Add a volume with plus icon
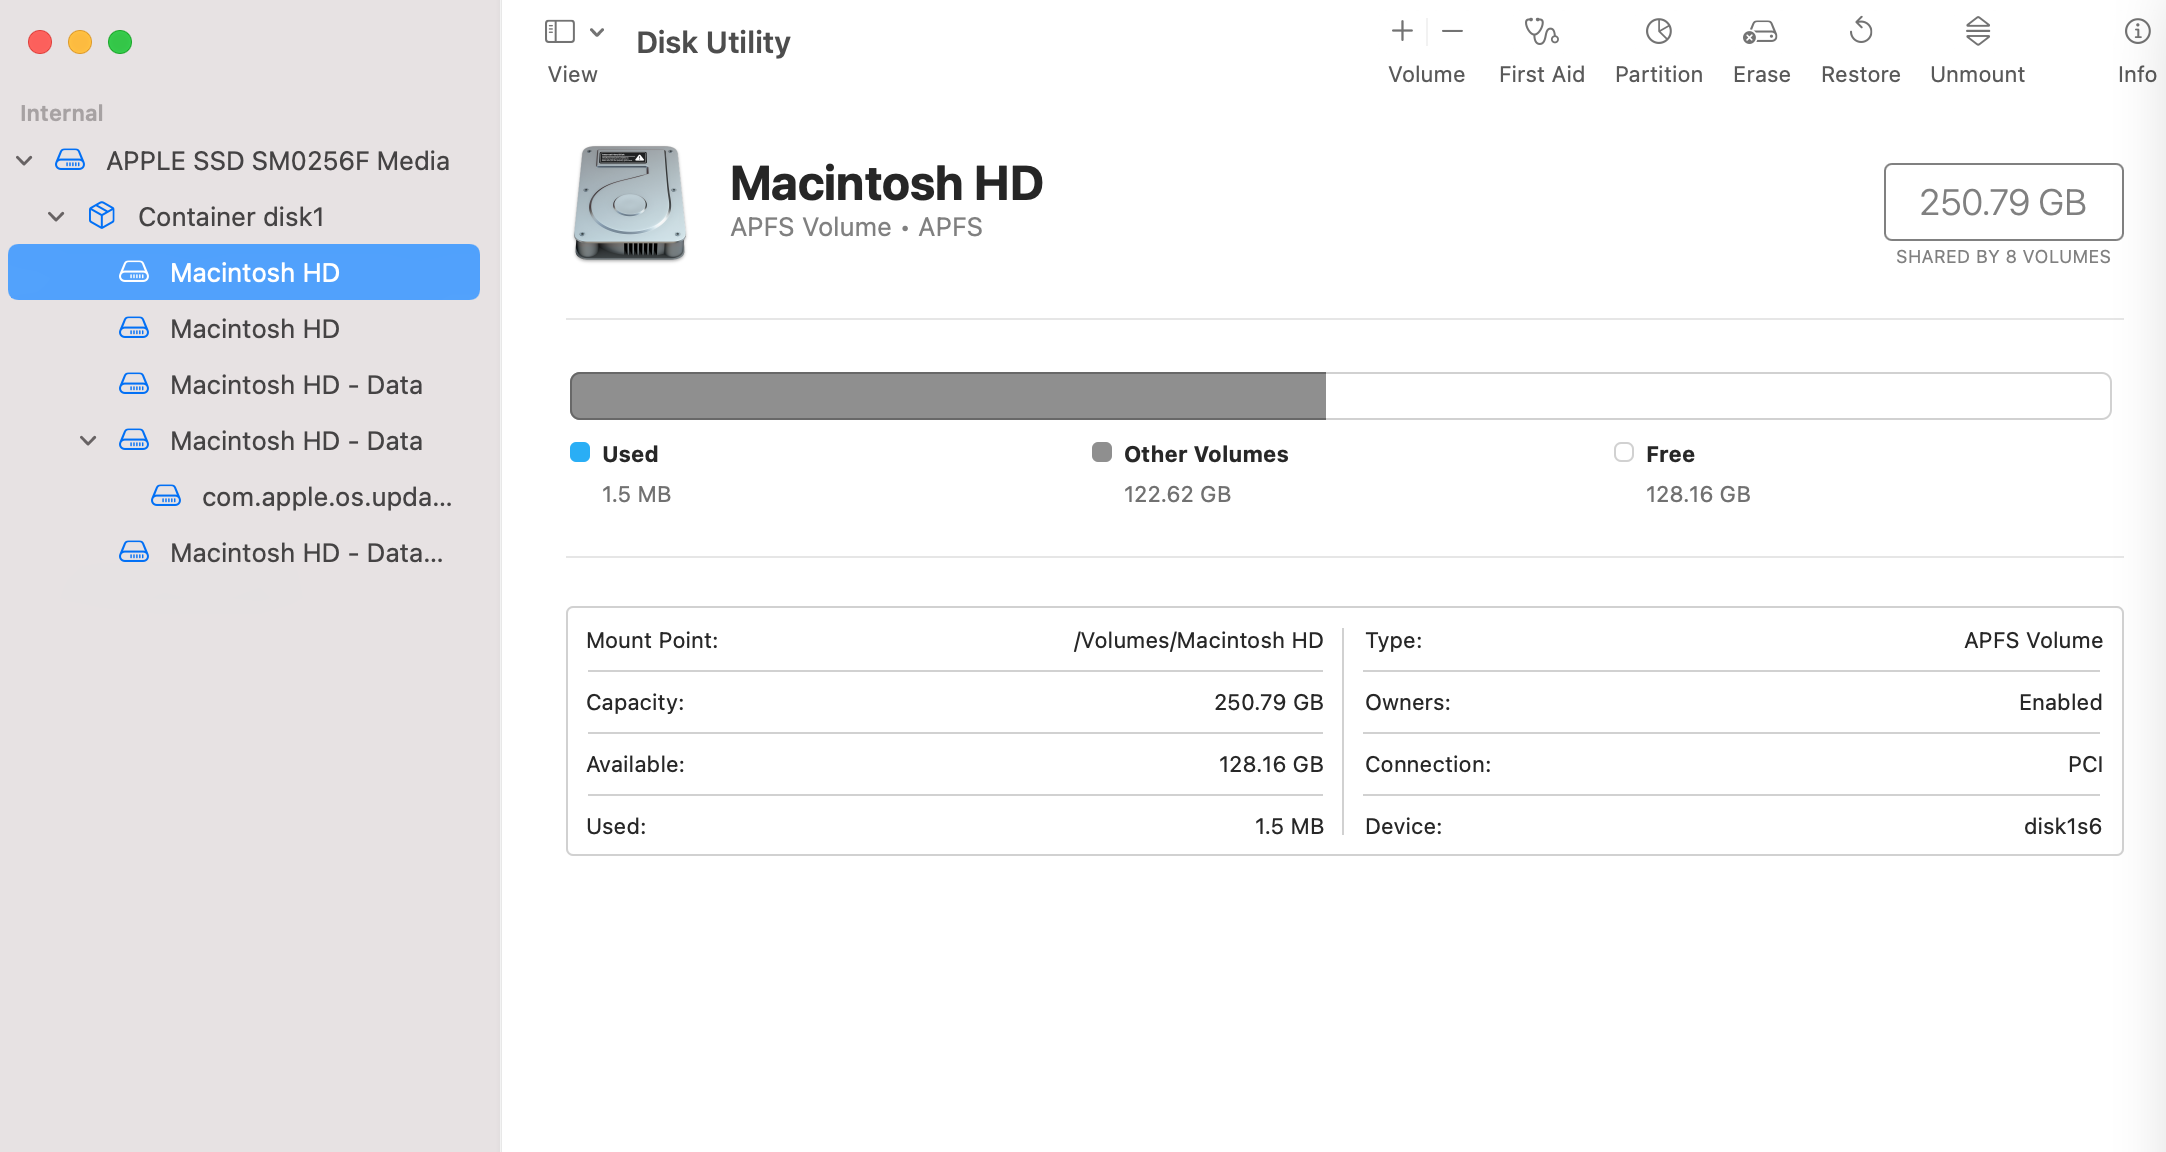This screenshot has height=1152, width=2166. [1402, 32]
